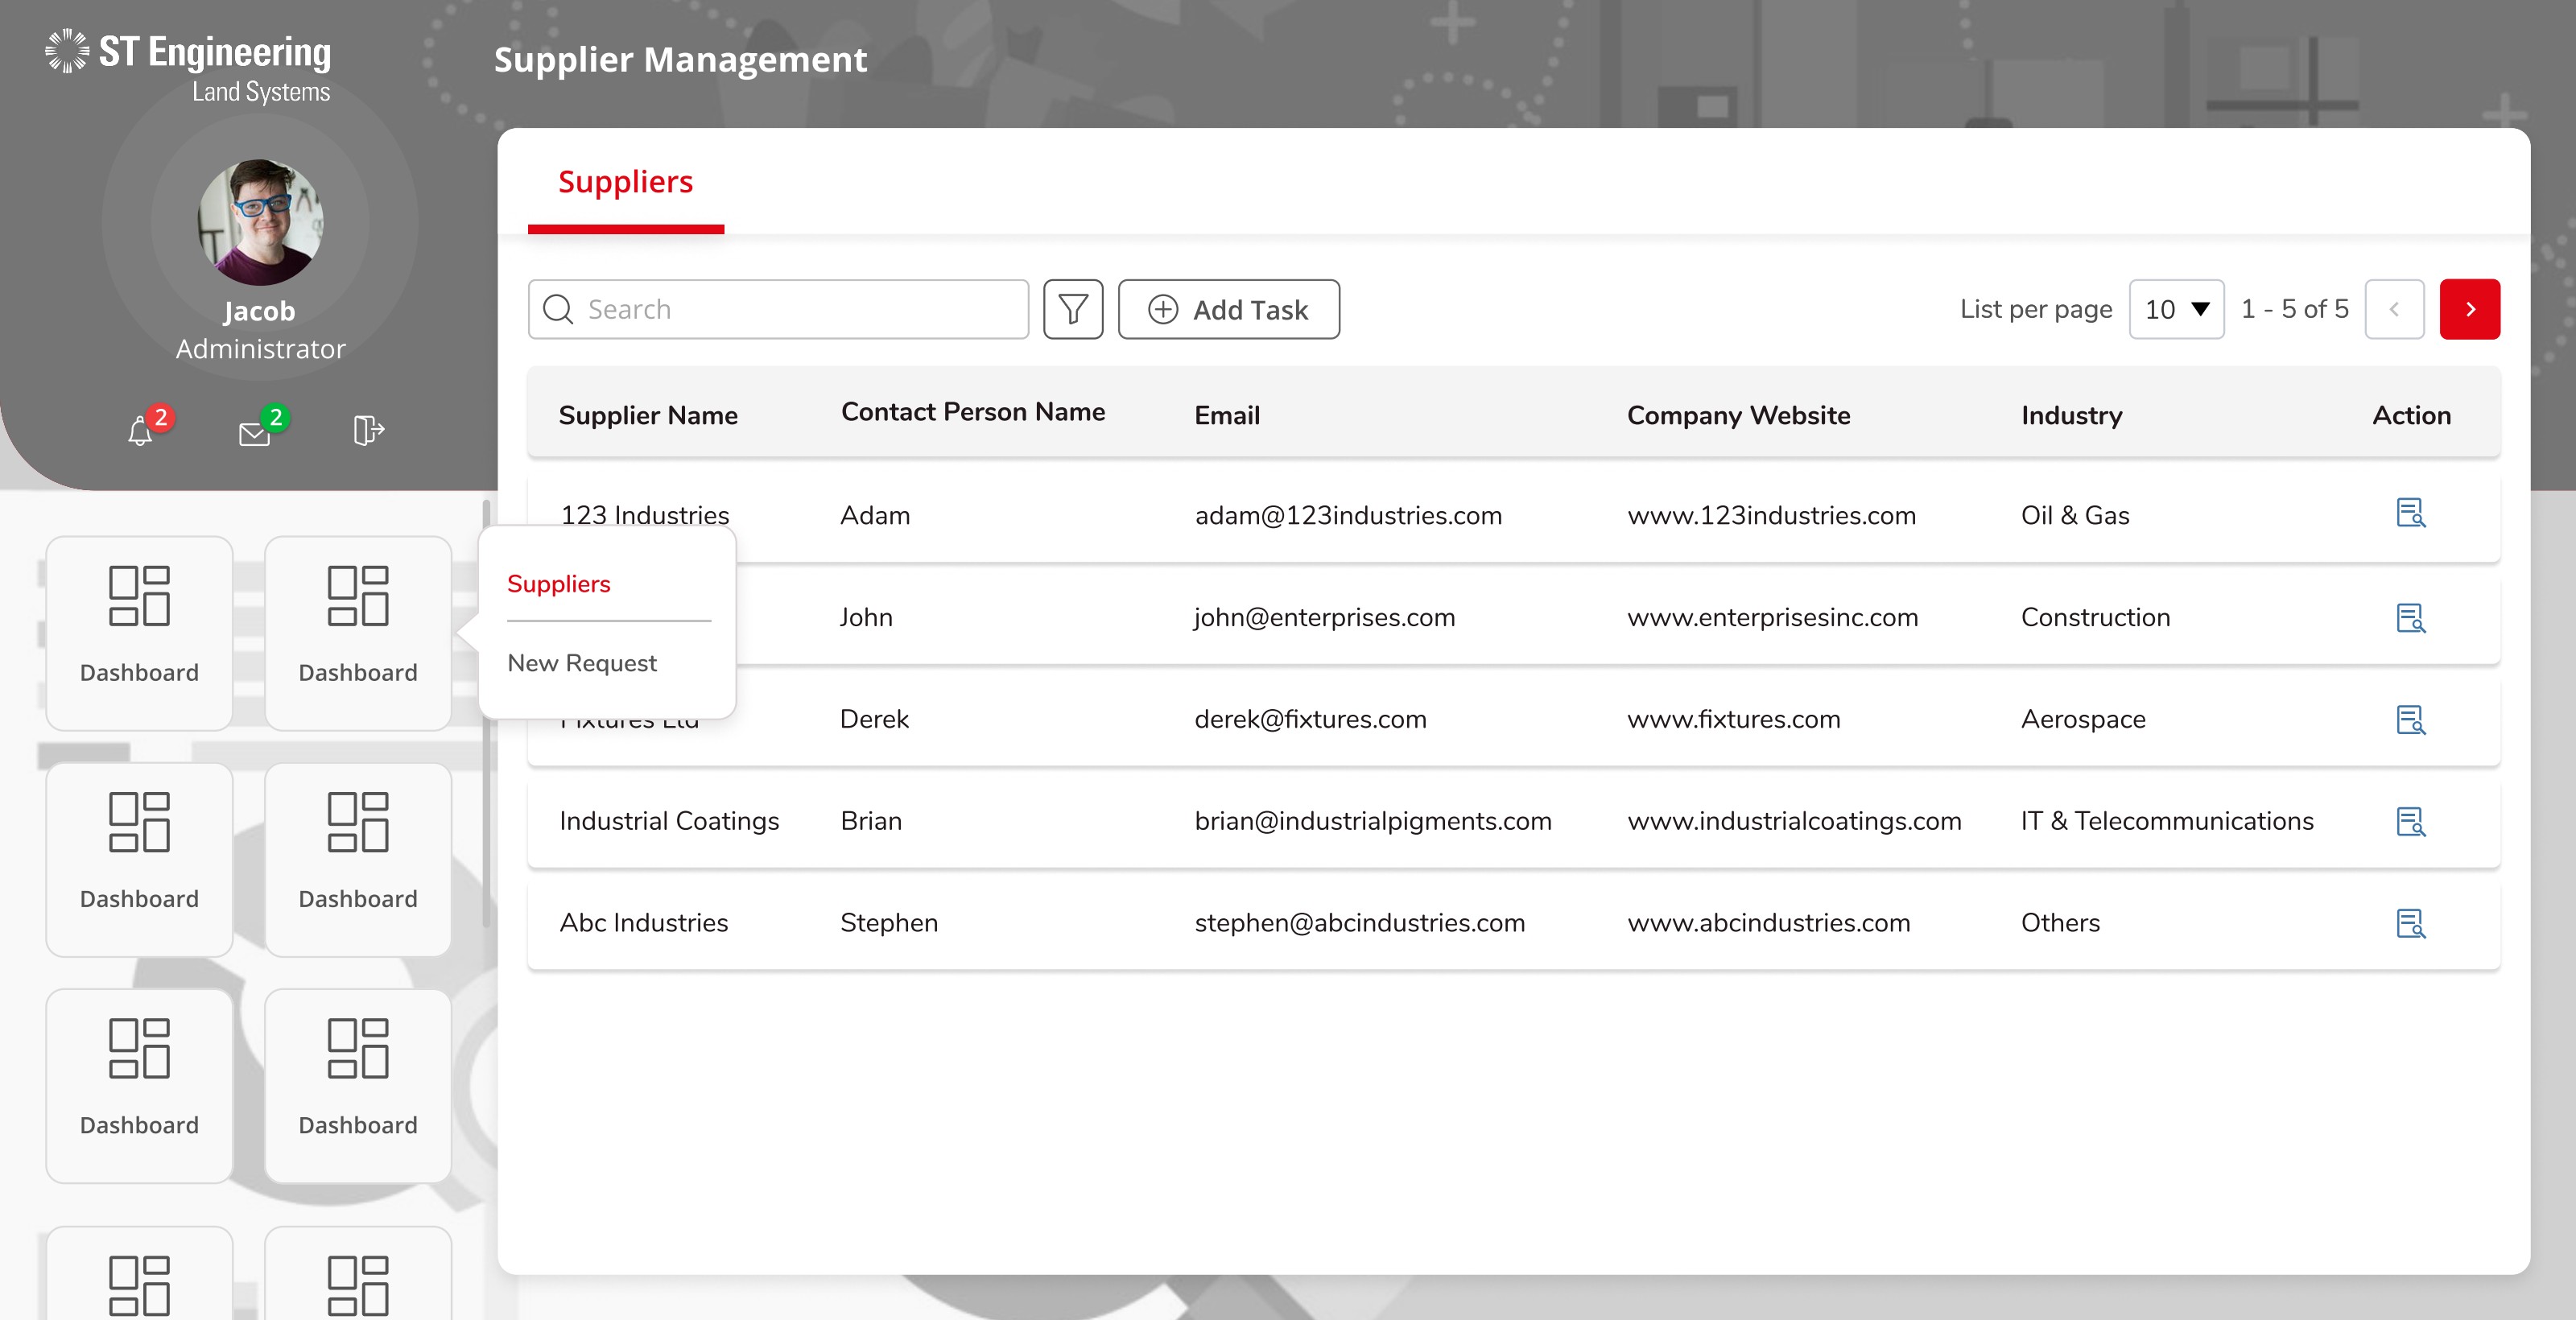Choose New Request in the popup menu
This screenshot has width=2576, height=1320.
[581, 662]
